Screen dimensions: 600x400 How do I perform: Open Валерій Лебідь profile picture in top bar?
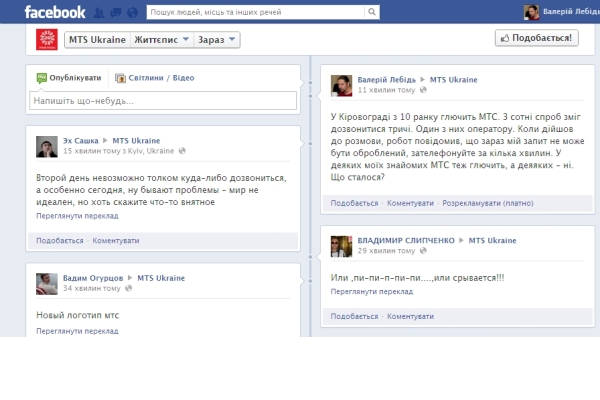coord(532,12)
